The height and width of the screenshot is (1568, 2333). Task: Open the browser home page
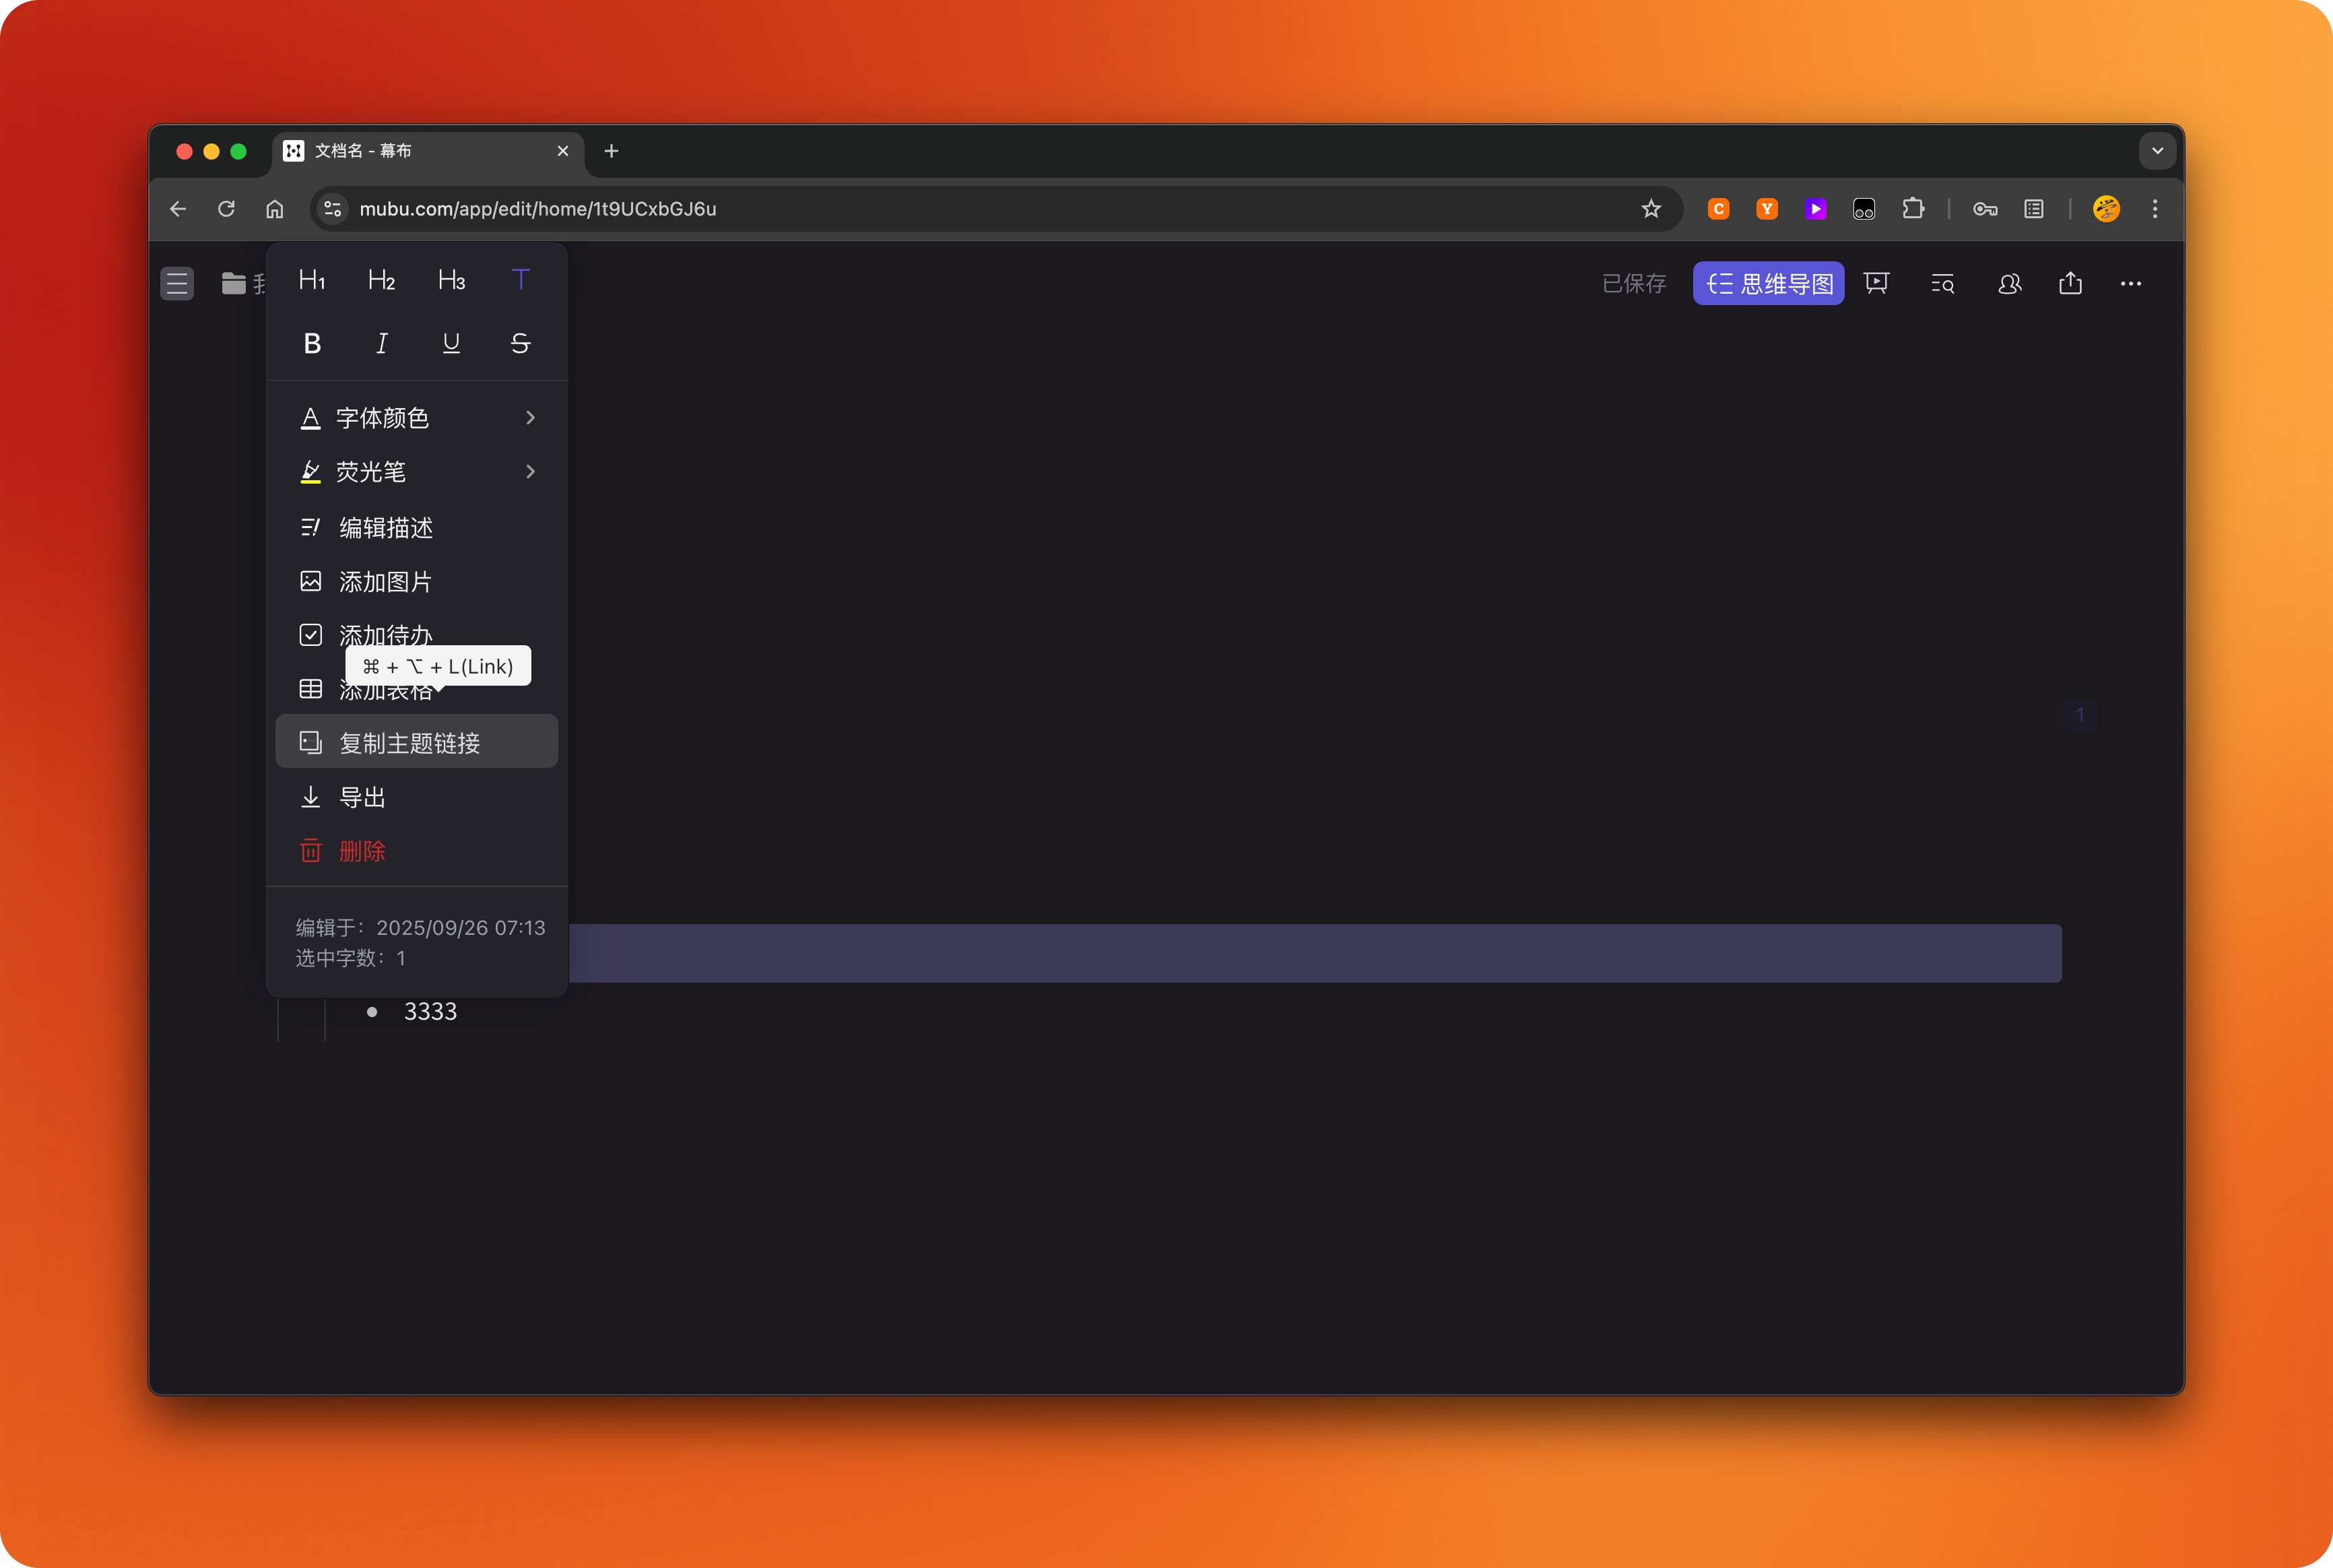275,209
